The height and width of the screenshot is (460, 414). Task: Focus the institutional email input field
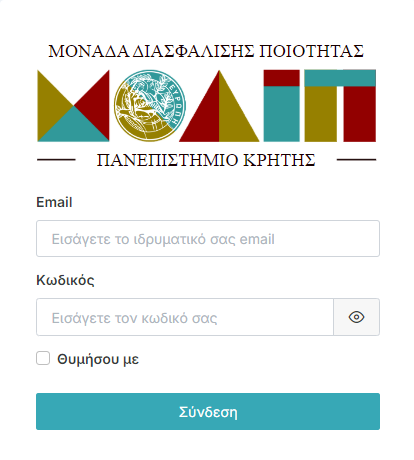coord(208,239)
